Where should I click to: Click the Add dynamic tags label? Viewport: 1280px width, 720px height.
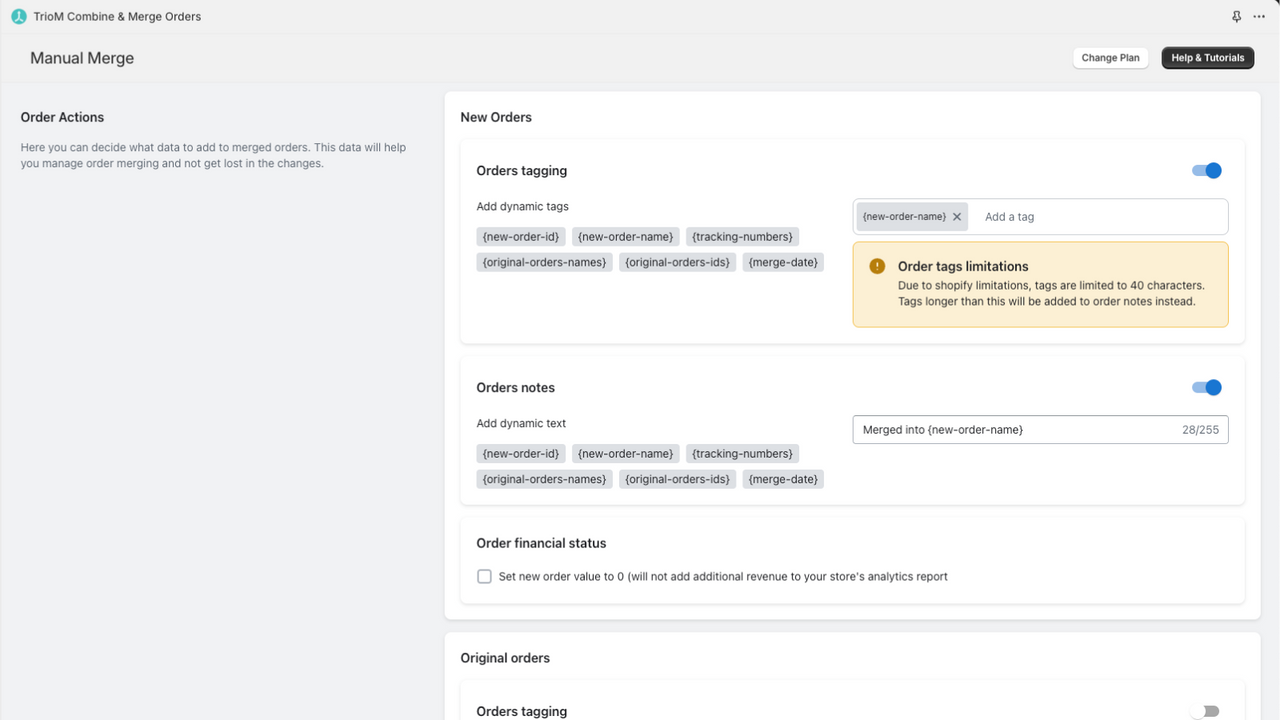[x=522, y=206]
